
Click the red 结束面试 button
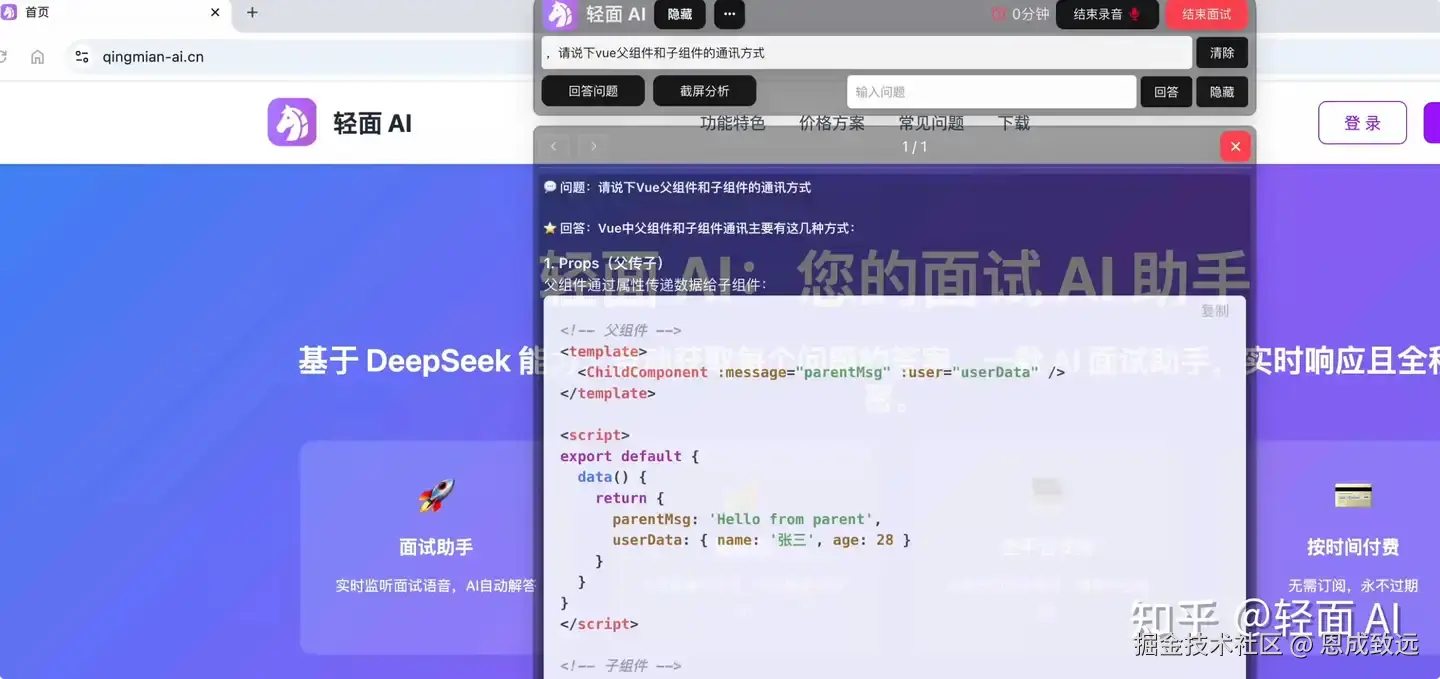pyautogui.click(x=1207, y=14)
